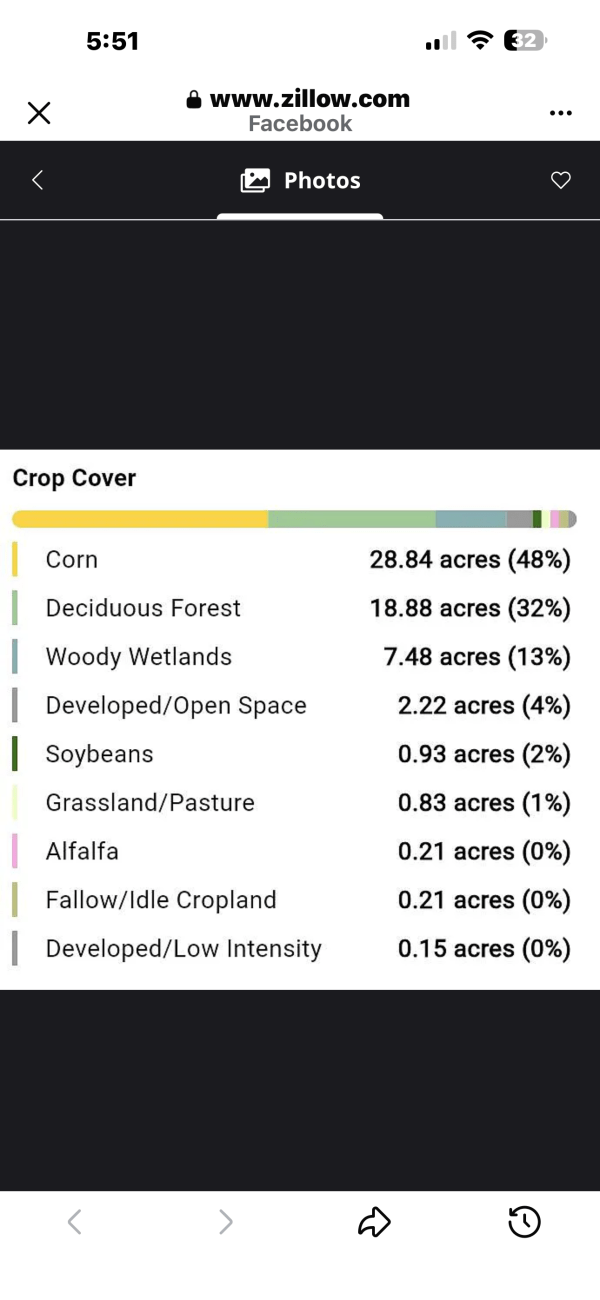Image resolution: width=600 pixels, height=1300 pixels.
Task: Open the three-dot browser options menu
Action: click(561, 113)
